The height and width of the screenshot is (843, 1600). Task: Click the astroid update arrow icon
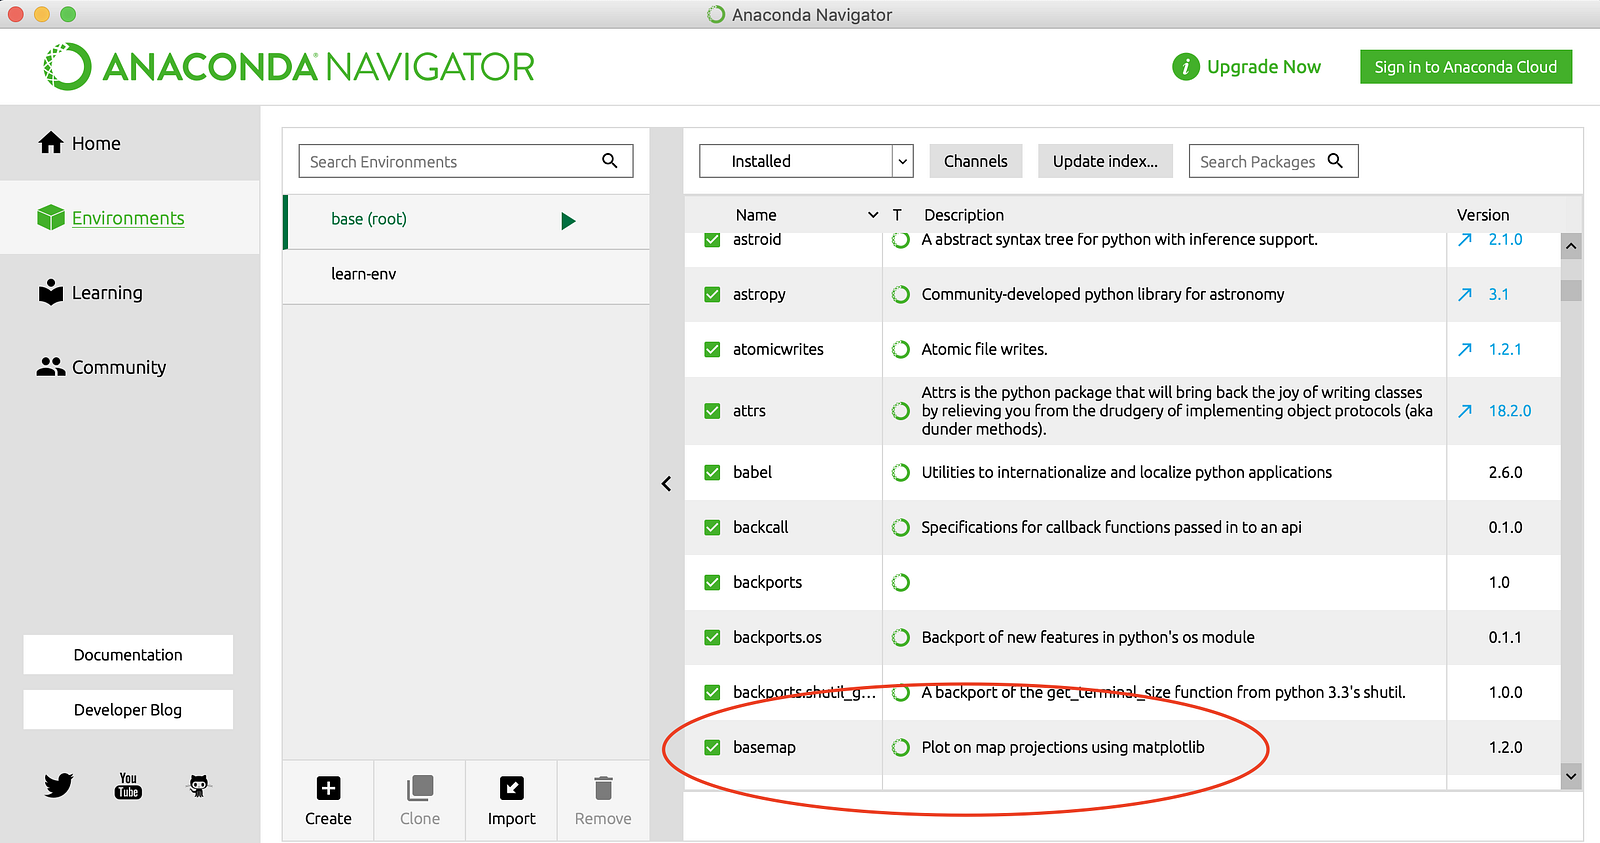click(1465, 240)
